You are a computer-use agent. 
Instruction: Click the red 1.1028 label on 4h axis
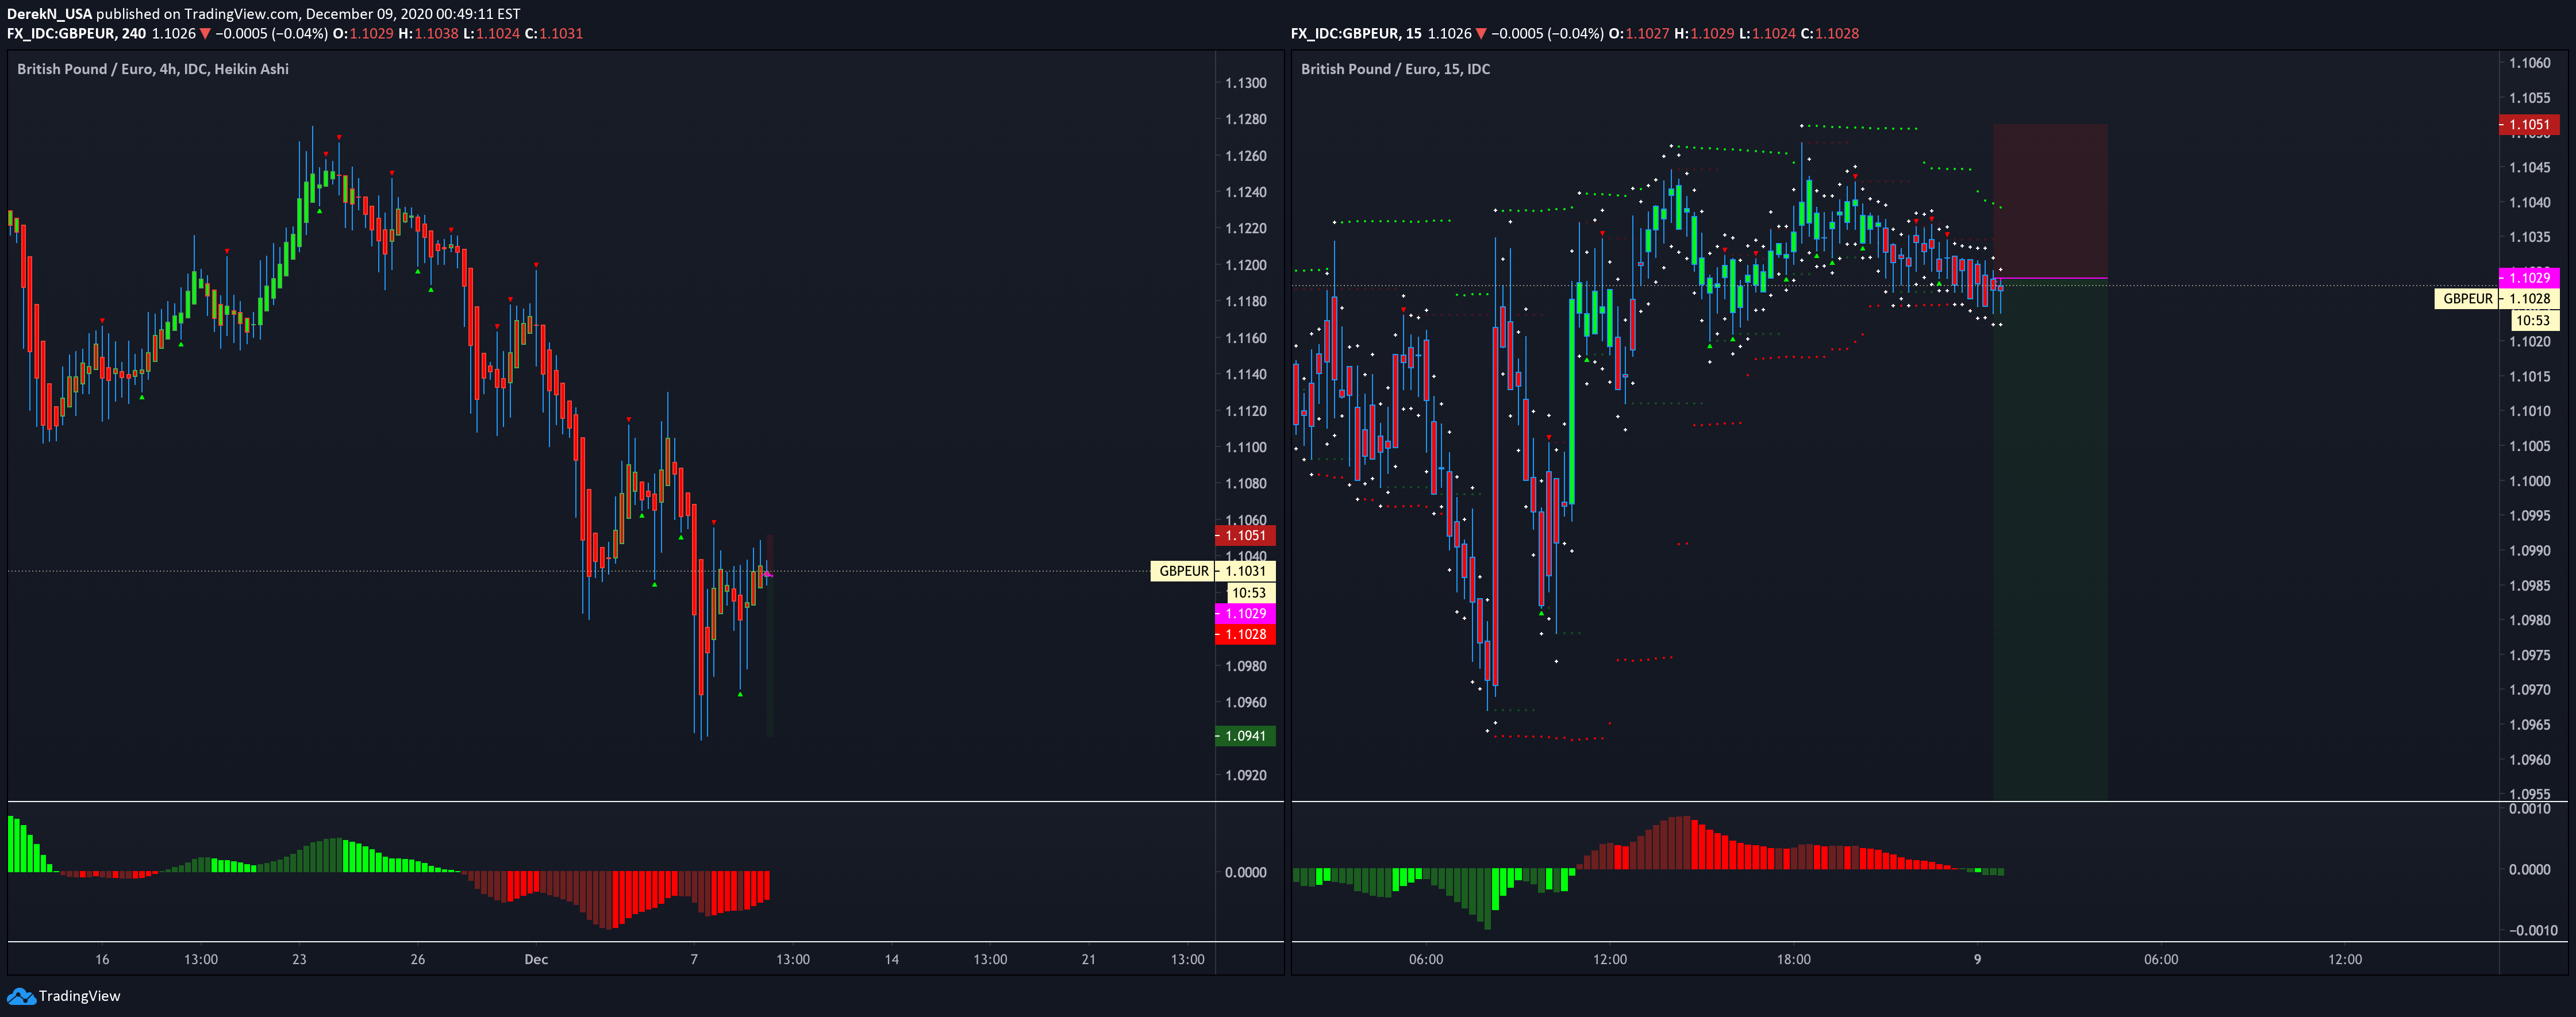pos(1245,634)
